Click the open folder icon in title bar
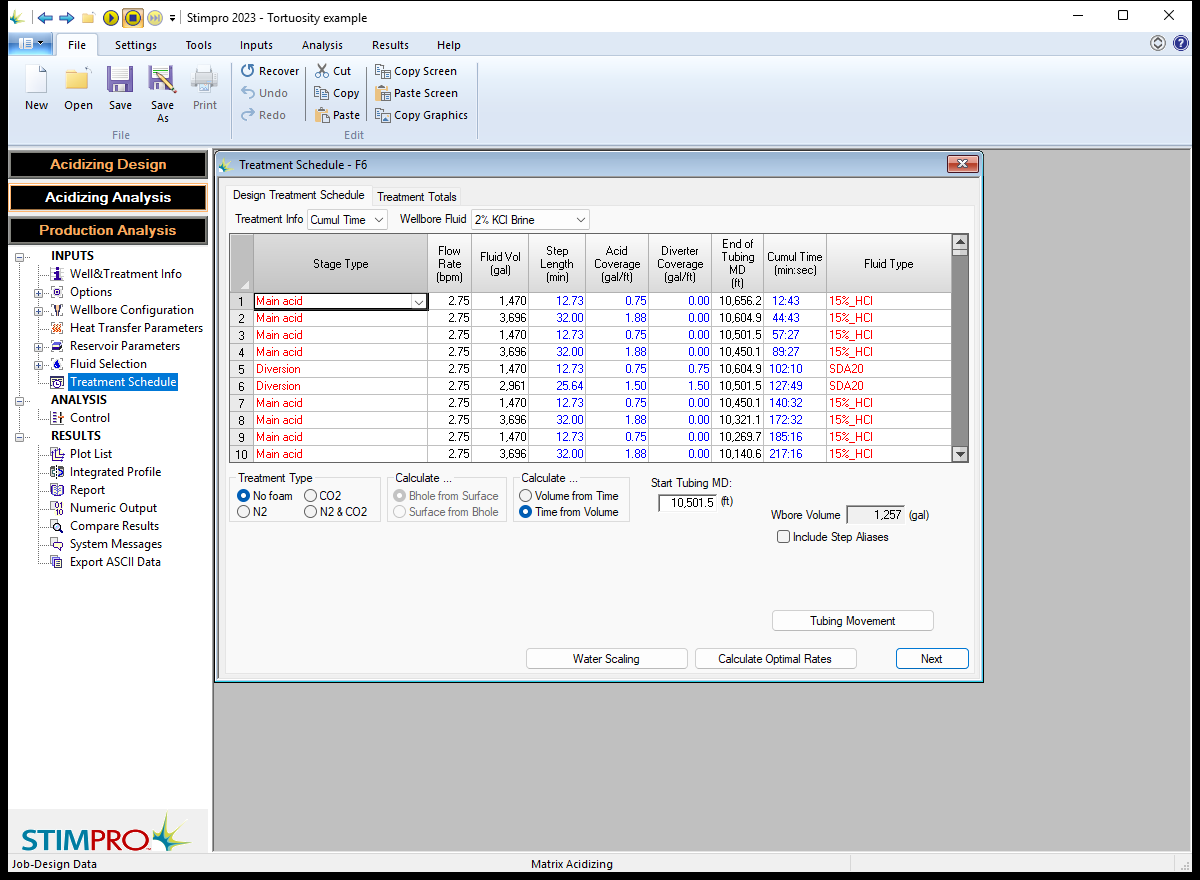The image size is (1200, 880). (88, 18)
